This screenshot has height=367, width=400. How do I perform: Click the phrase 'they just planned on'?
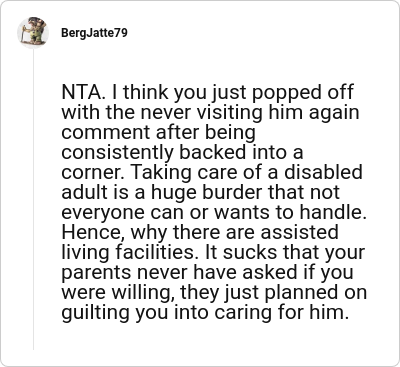pos(273,293)
